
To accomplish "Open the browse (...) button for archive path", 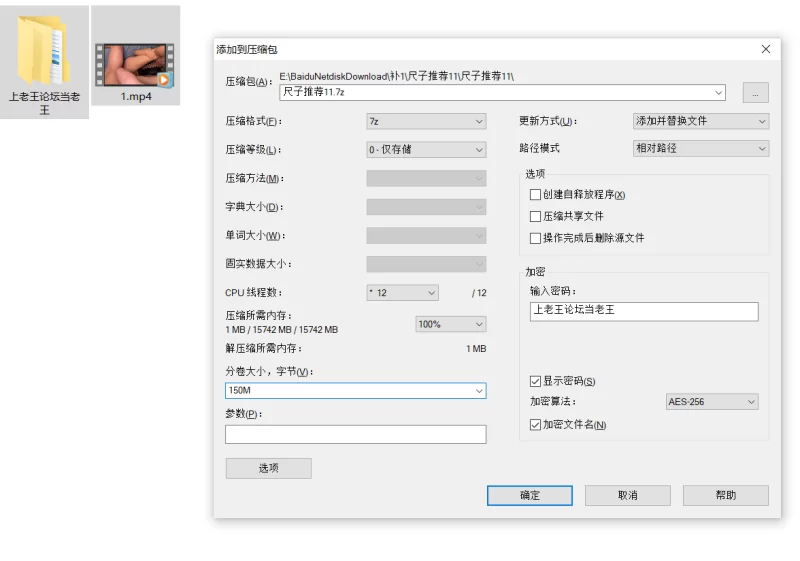I will [755, 93].
